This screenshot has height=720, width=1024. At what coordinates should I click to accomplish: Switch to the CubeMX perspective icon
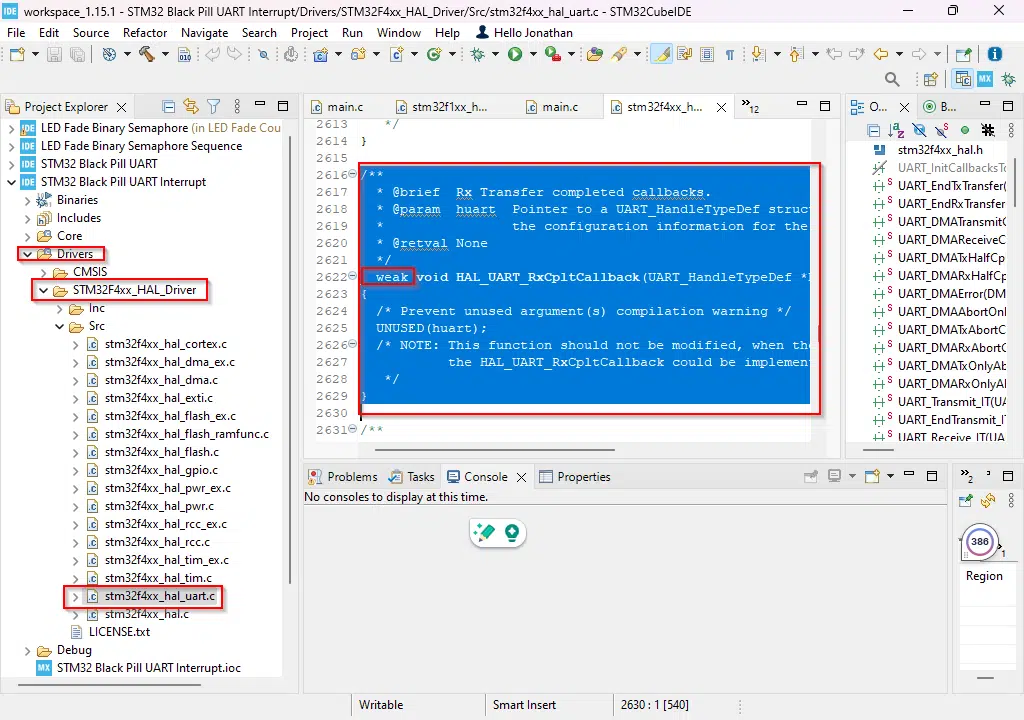(x=985, y=79)
